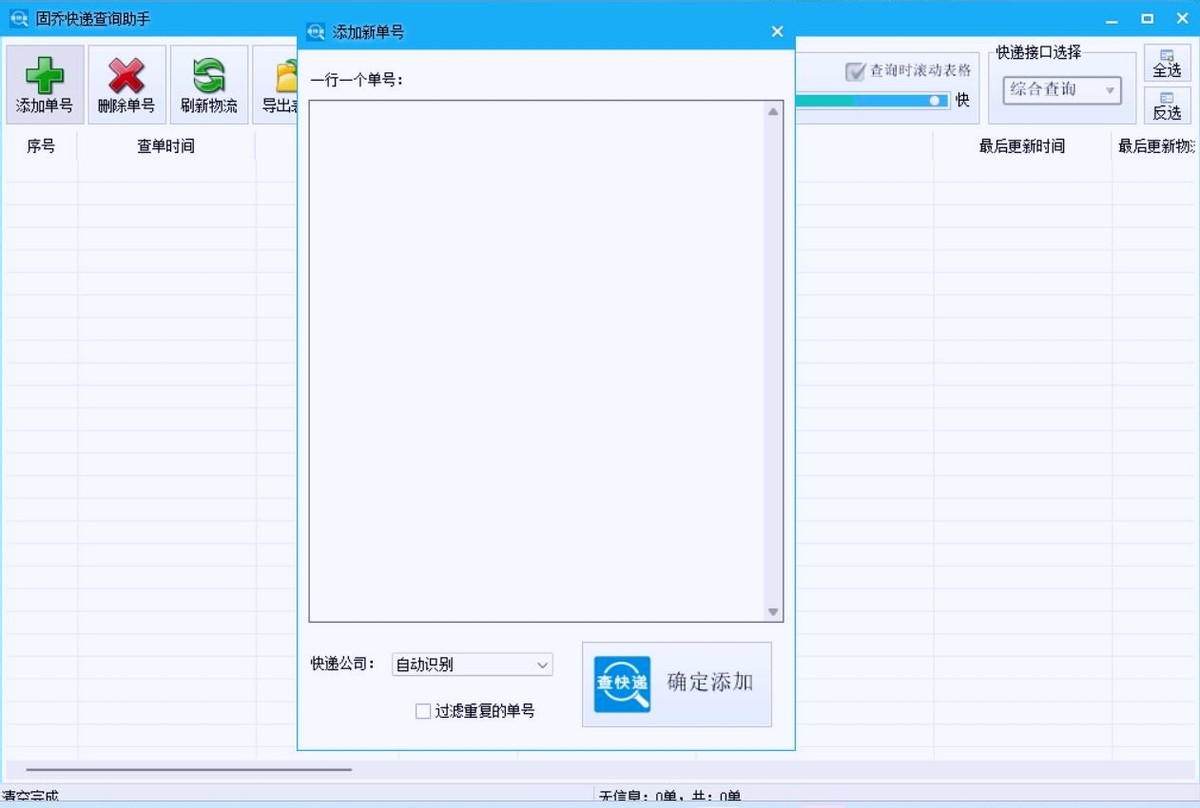The width and height of the screenshot is (1200, 808).
Task: Click the 最后更新时间 column header
Action: 1021,146
